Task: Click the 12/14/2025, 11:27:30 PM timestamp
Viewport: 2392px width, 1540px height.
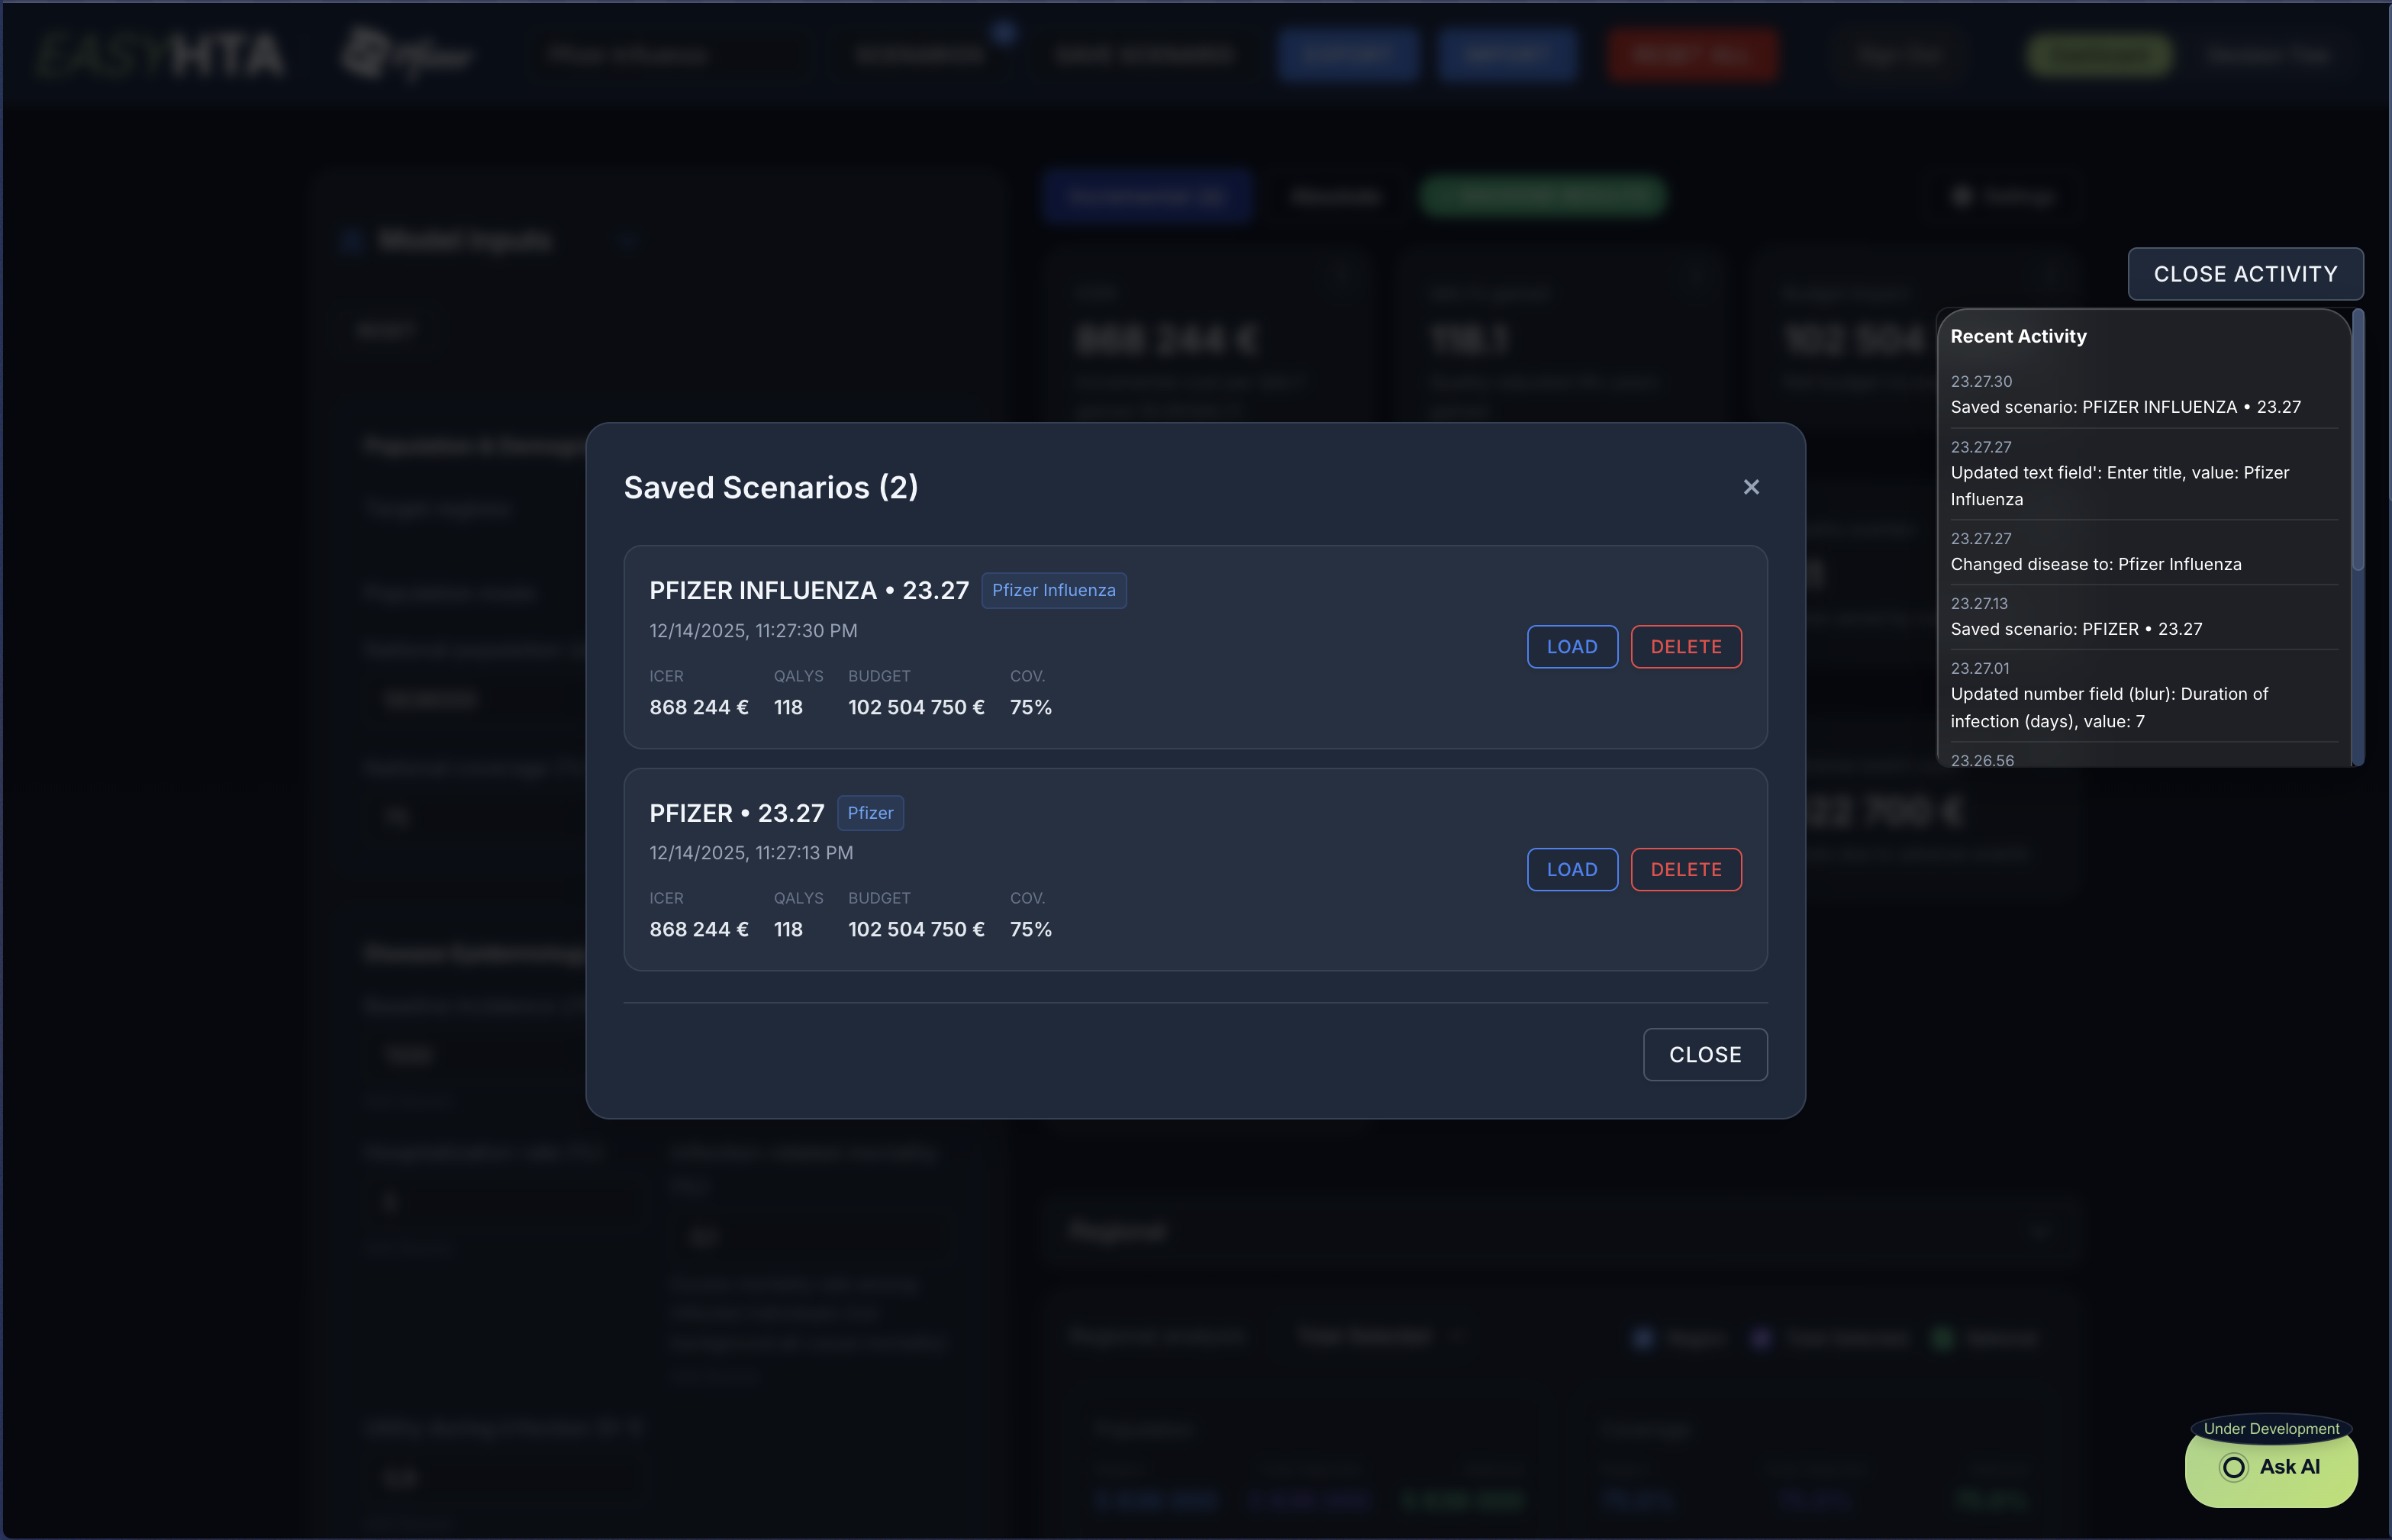Action: pyautogui.click(x=753, y=631)
